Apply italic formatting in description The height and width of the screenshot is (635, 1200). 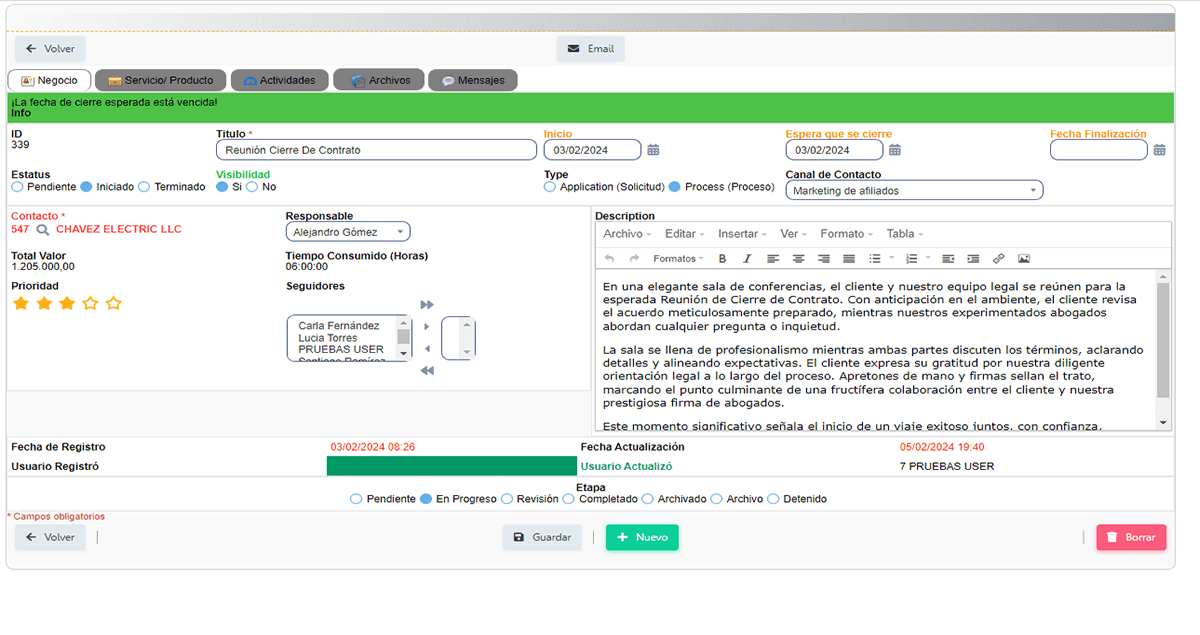point(747,259)
